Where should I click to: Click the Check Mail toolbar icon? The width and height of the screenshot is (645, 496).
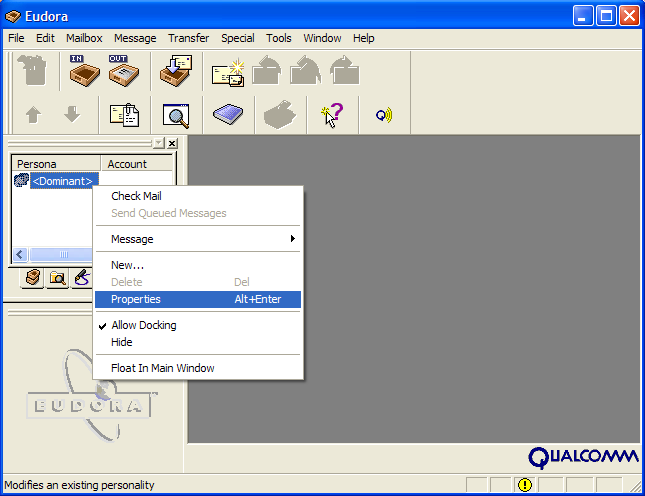point(176,71)
